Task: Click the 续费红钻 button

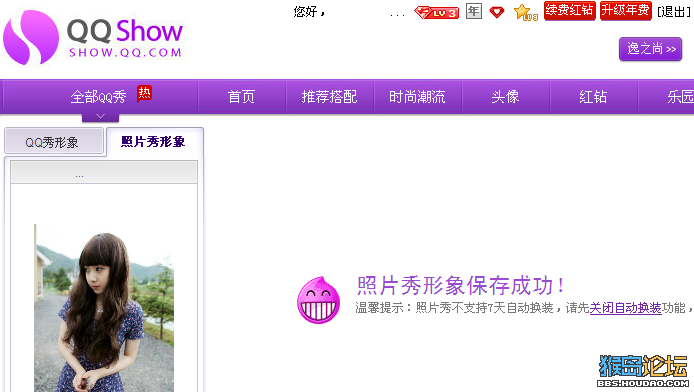Action: (569, 10)
